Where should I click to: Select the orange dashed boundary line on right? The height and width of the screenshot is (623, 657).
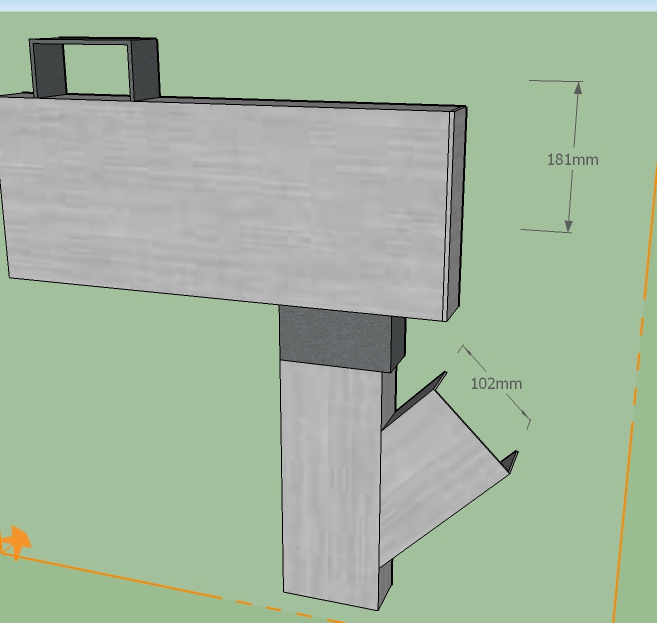coord(630,440)
